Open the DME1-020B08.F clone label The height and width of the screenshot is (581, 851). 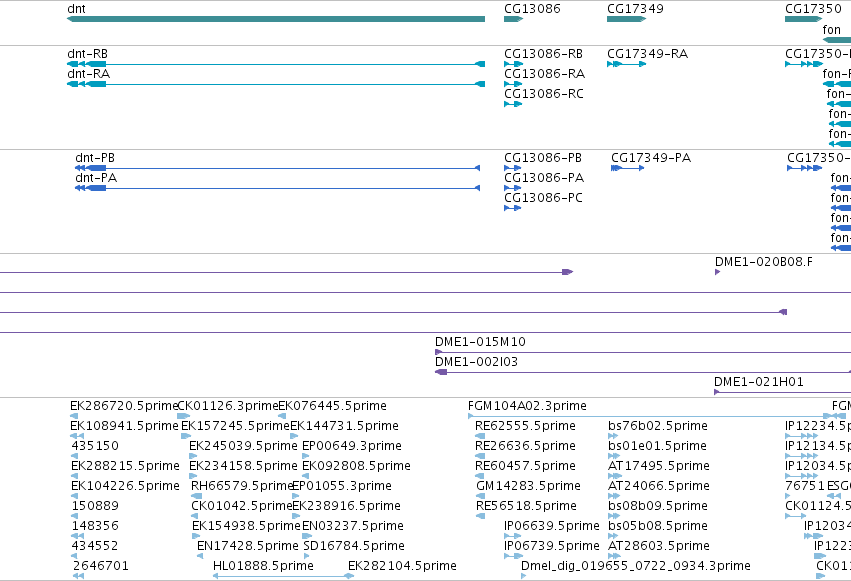[x=764, y=262]
